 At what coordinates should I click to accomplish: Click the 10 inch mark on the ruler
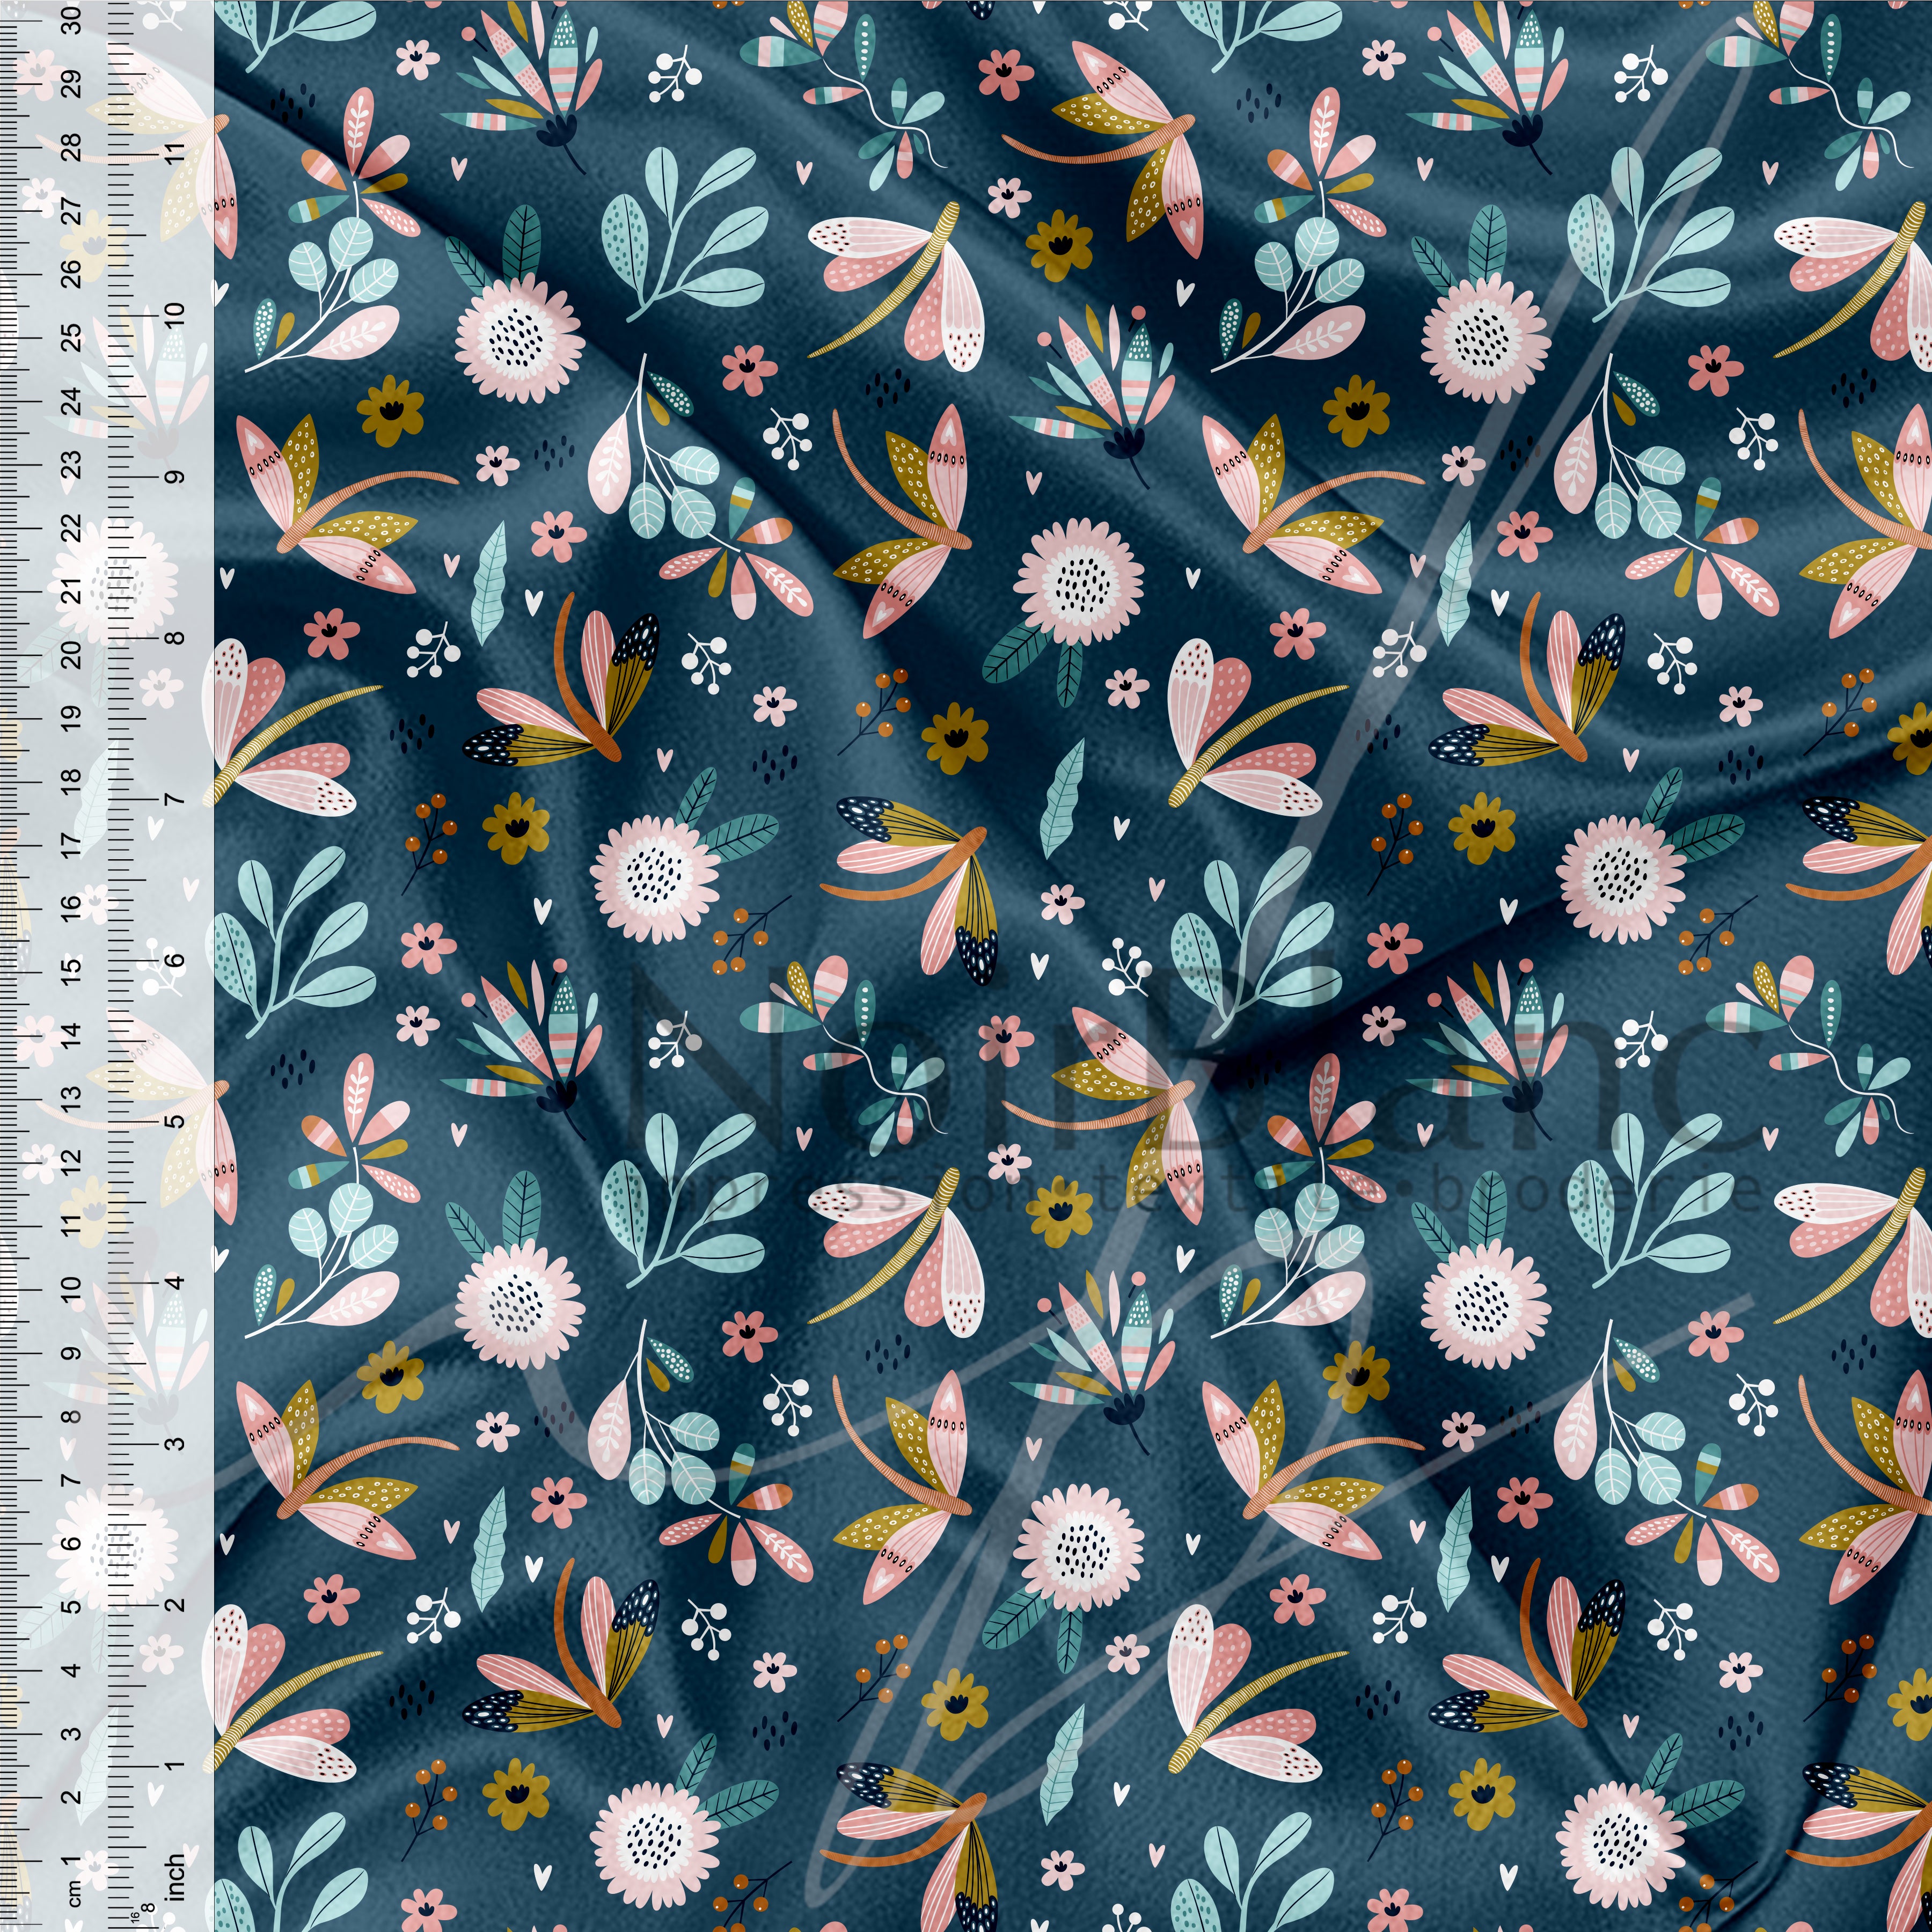pyautogui.click(x=176, y=315)
